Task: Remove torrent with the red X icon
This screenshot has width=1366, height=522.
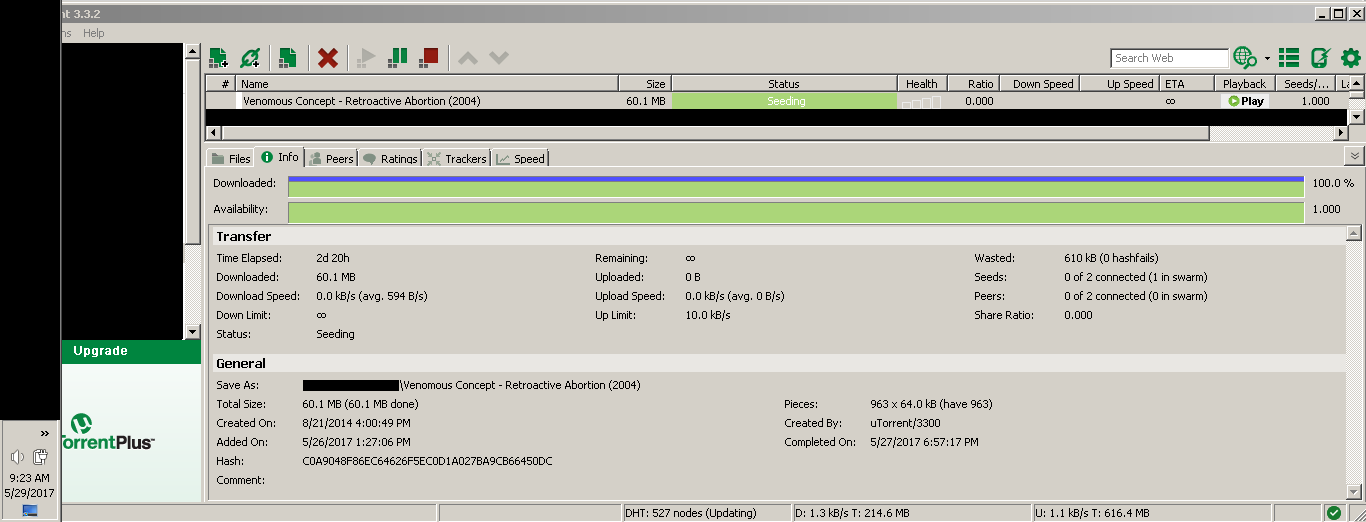Action: coord(327,57)
